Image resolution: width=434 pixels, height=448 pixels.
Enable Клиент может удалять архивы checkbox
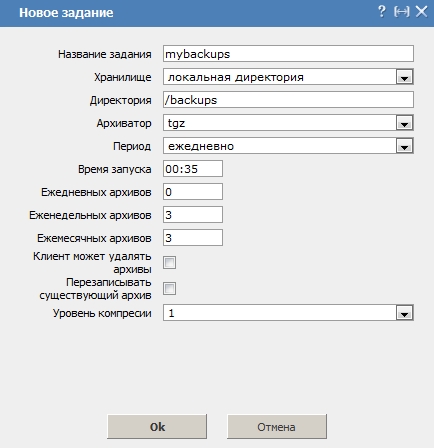(x=169, y=263)
